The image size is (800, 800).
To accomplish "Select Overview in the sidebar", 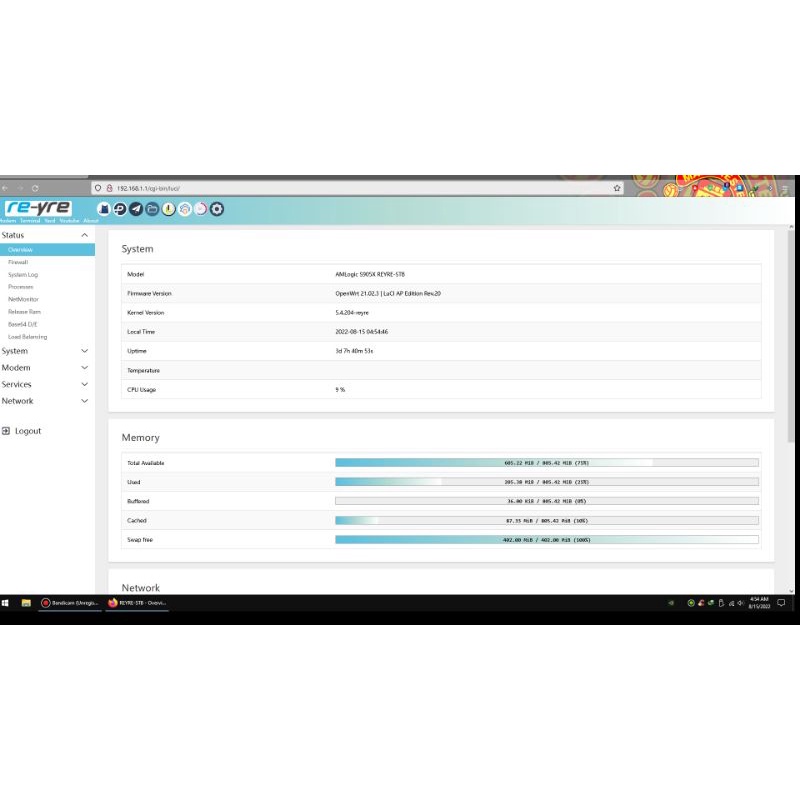I will [47, 249].
